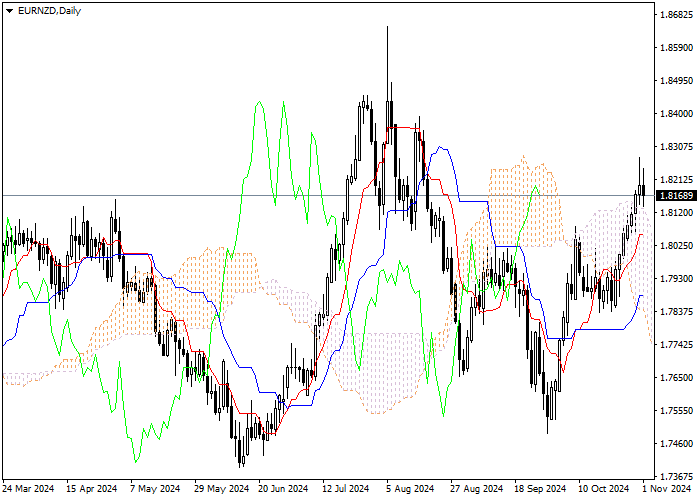This screenshot has height=500, width=700.
Task: Click the 1.85900 price axis label
Action: pyautogui.click(x=676, y=48)
